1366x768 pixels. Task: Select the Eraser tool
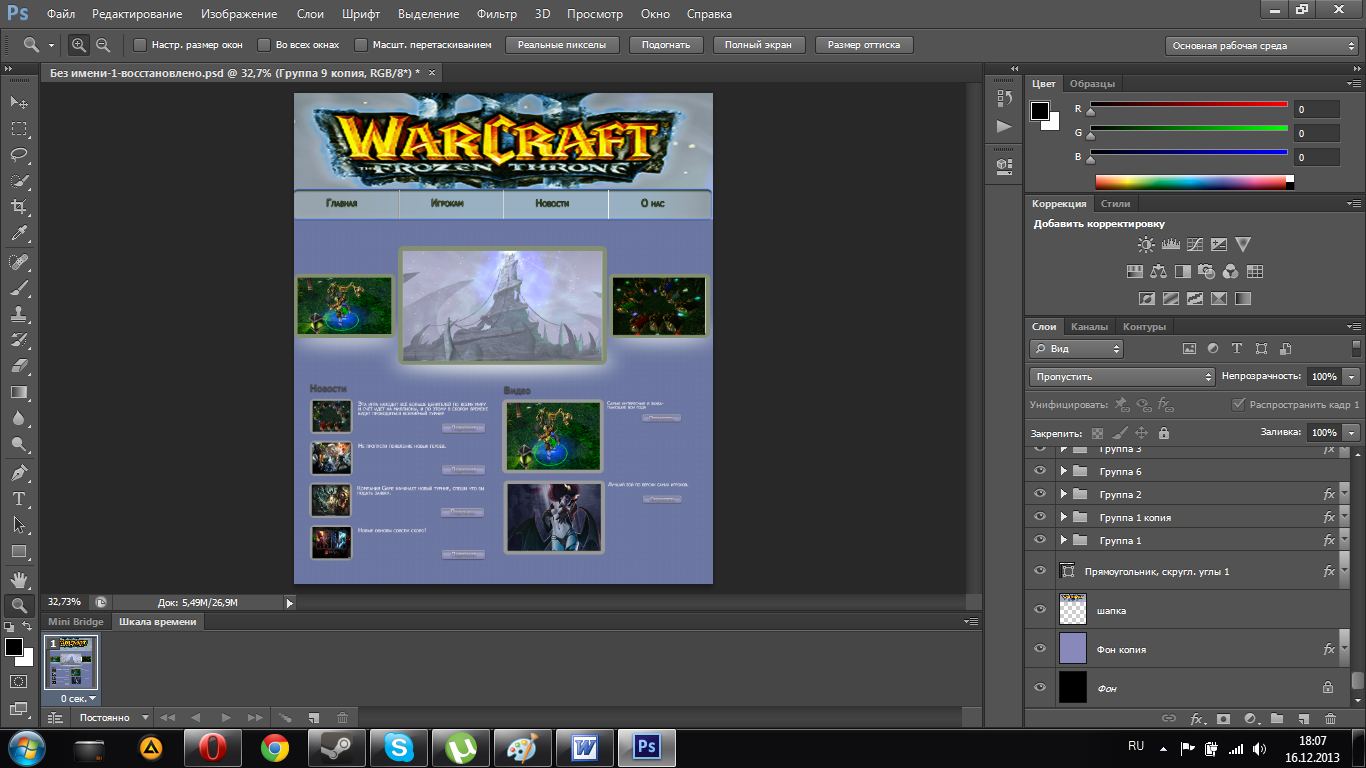pos(19,366)
